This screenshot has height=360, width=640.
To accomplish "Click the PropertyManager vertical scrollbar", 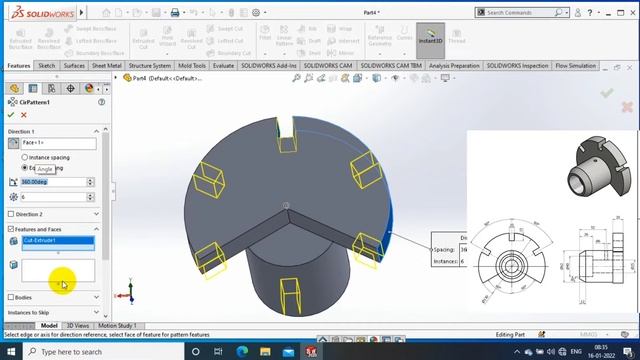I will [106, 196].
